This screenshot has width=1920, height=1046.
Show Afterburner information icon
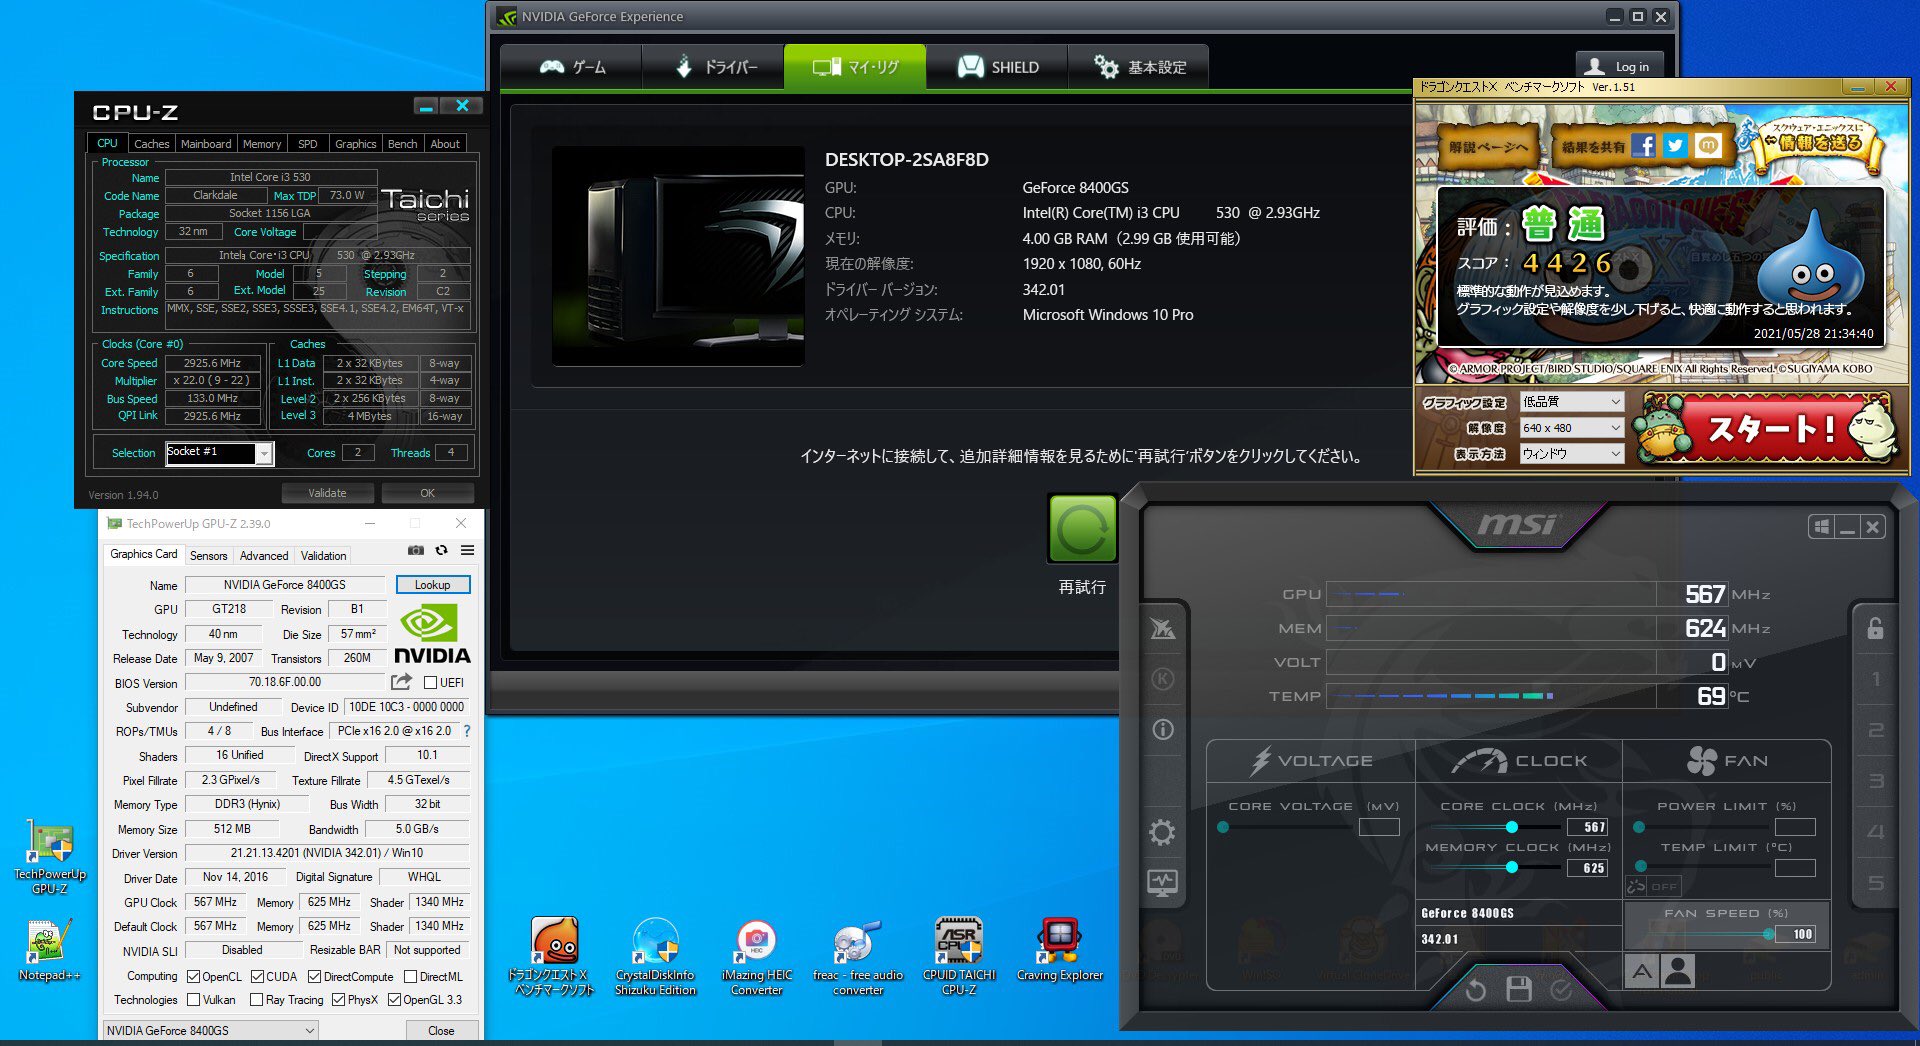(1162, 729)
